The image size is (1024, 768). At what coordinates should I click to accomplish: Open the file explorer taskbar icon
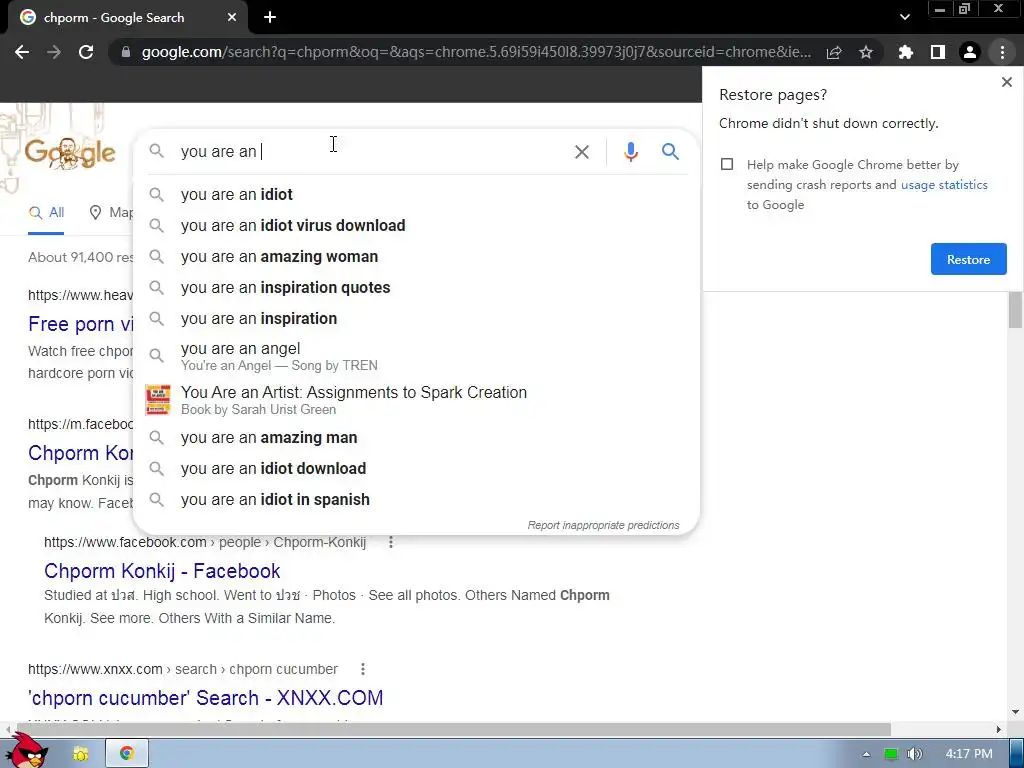pos(80,754)
